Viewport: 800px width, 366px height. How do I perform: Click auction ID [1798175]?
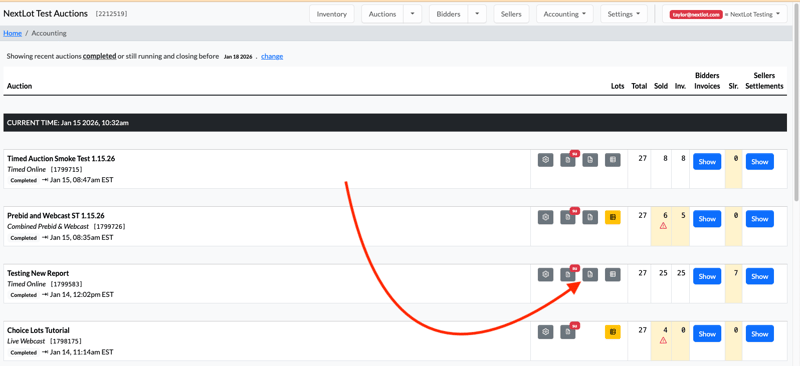65,341
